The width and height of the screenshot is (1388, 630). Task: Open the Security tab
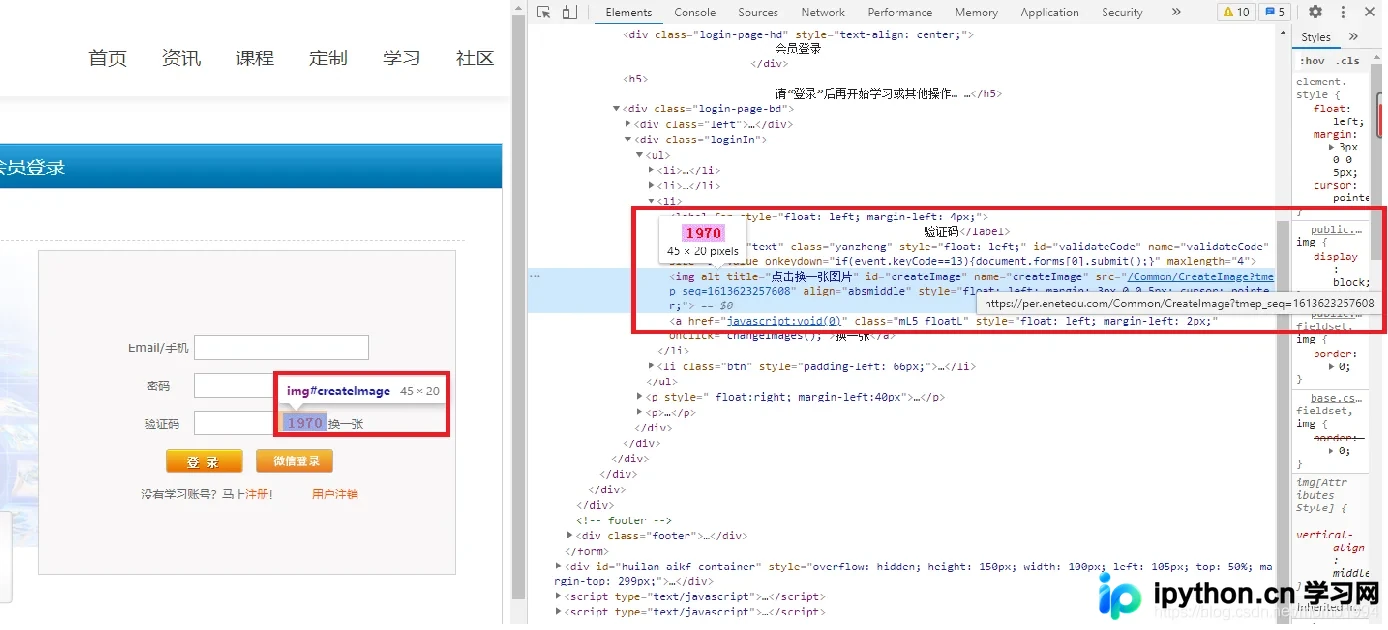tap(1122, 12)
